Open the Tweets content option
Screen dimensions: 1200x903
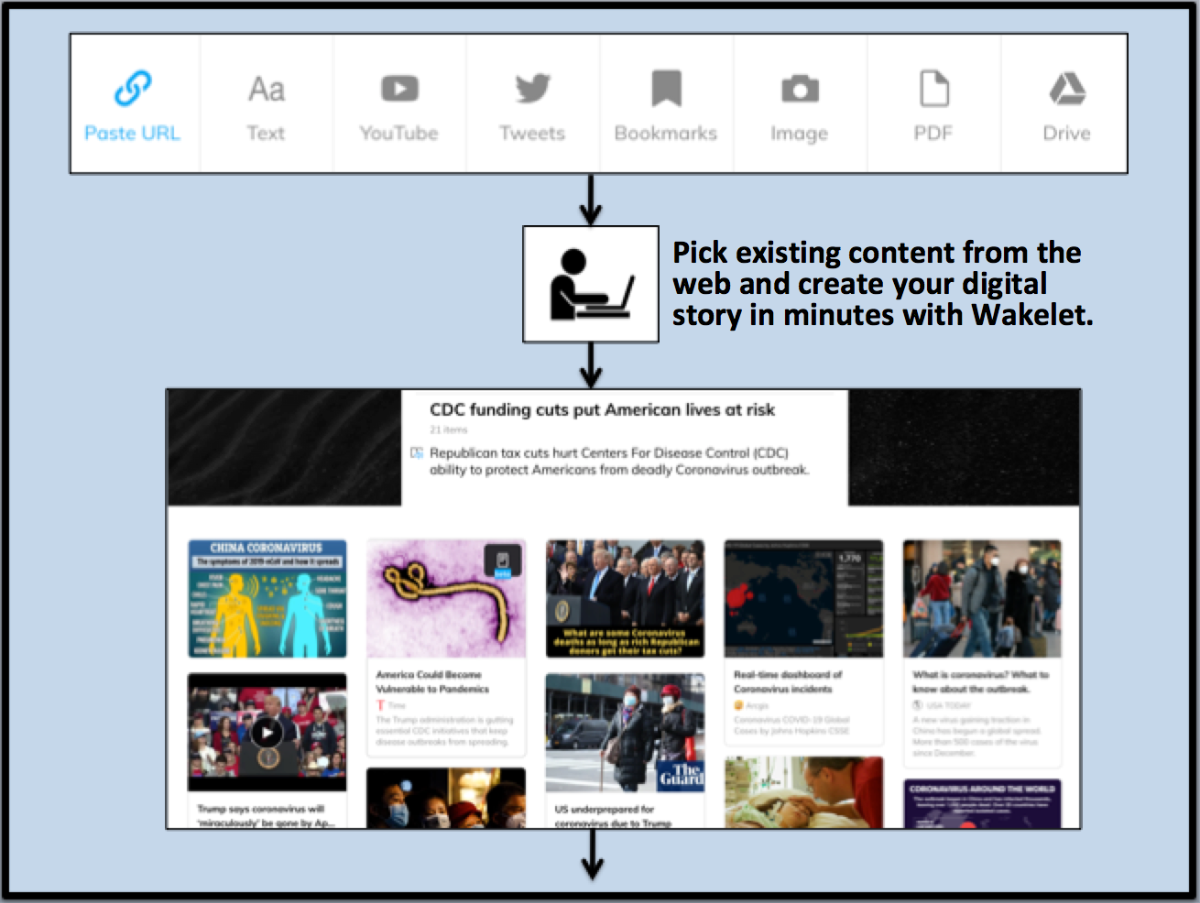pos(532,104)
